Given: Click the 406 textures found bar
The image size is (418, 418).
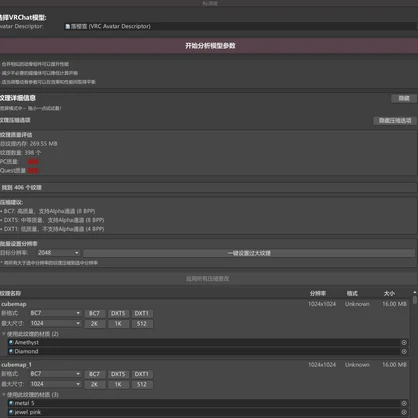Looking at the screenshot, I should click(208, 187).
